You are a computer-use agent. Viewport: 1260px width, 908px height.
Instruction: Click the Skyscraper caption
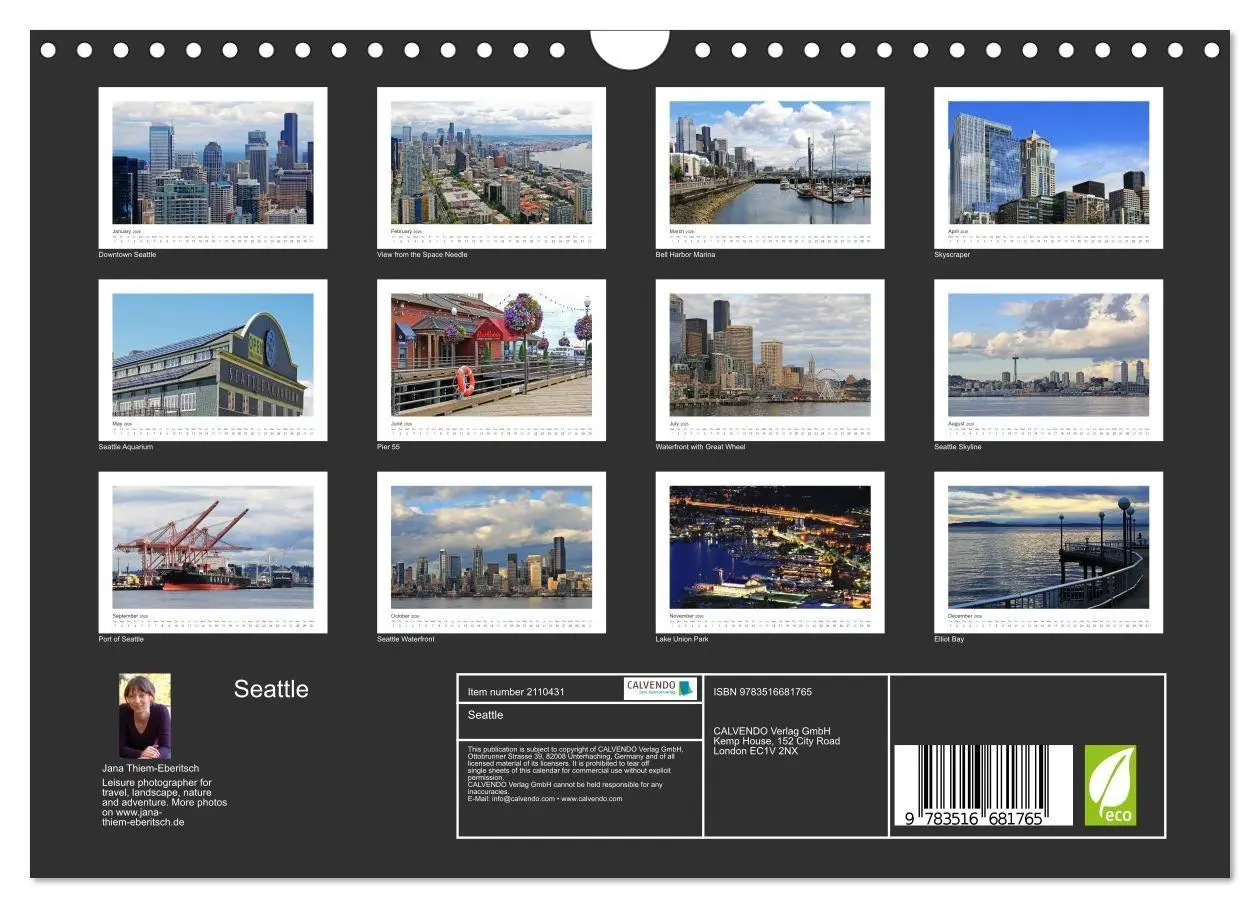click(x=952, y=255)
